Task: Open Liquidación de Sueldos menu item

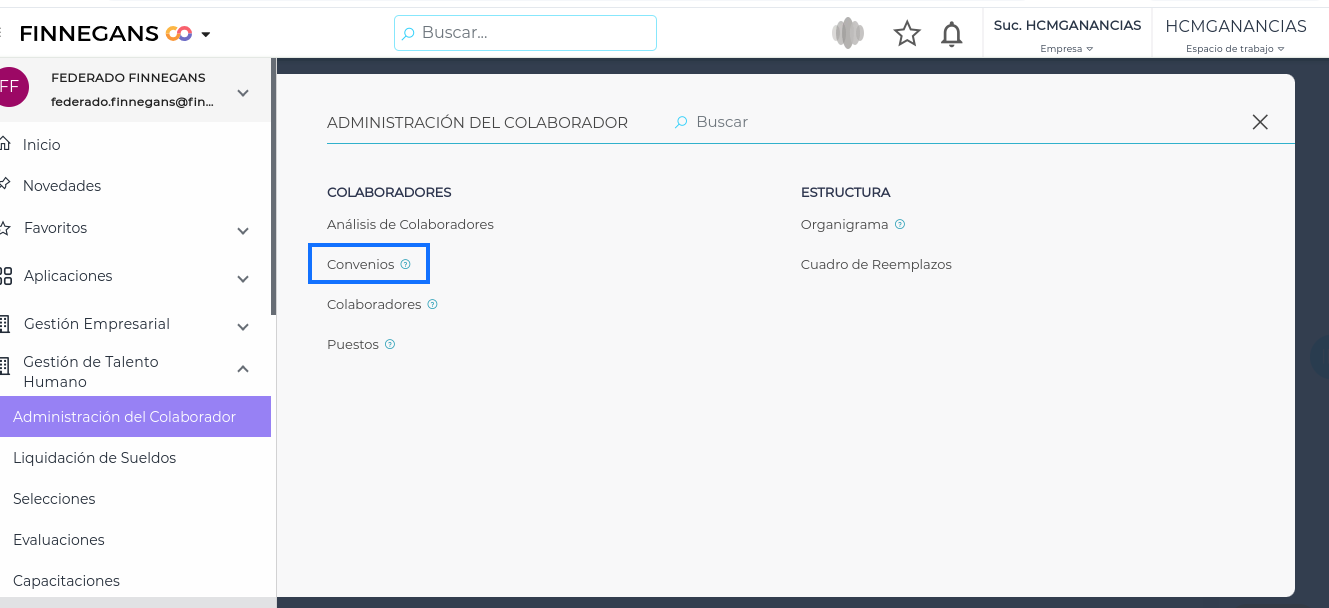Action: (x=94, y=458)
